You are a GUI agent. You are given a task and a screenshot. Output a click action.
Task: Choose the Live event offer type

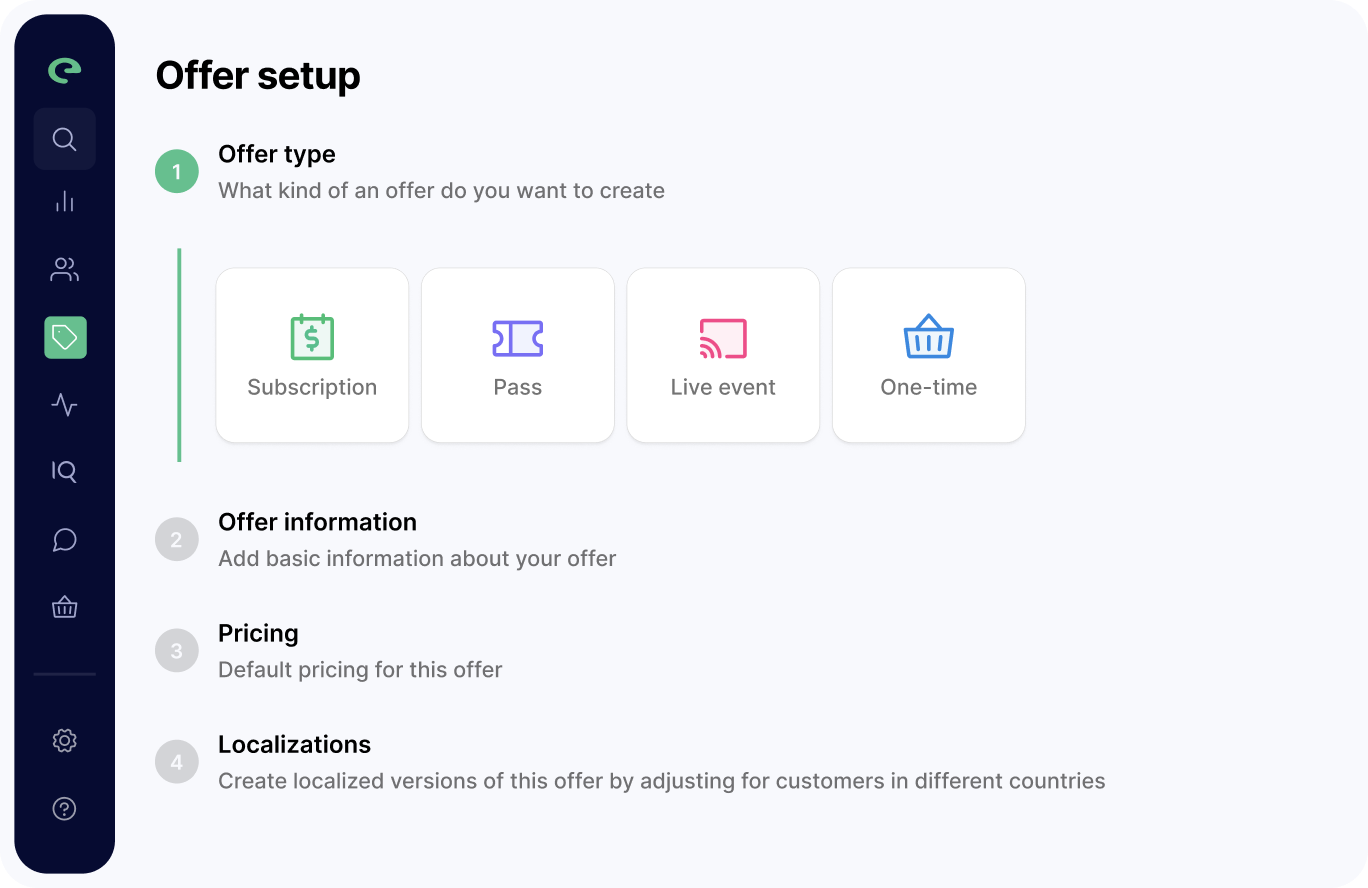point(723,355)
